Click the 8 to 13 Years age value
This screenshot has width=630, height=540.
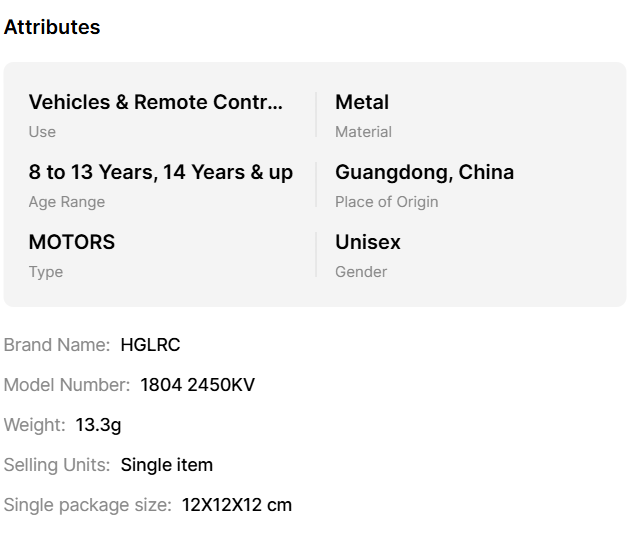(x=93, y=172)
